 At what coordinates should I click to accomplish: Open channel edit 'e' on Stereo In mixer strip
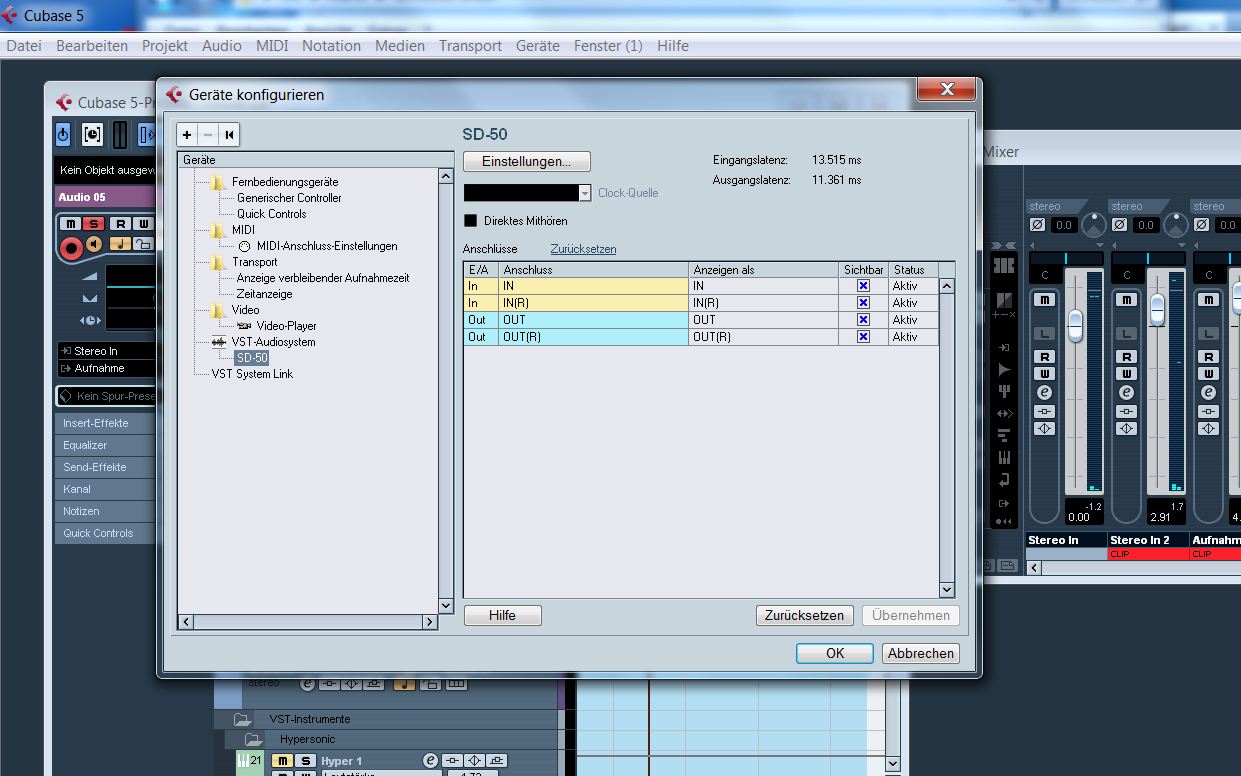point(1045,393)
